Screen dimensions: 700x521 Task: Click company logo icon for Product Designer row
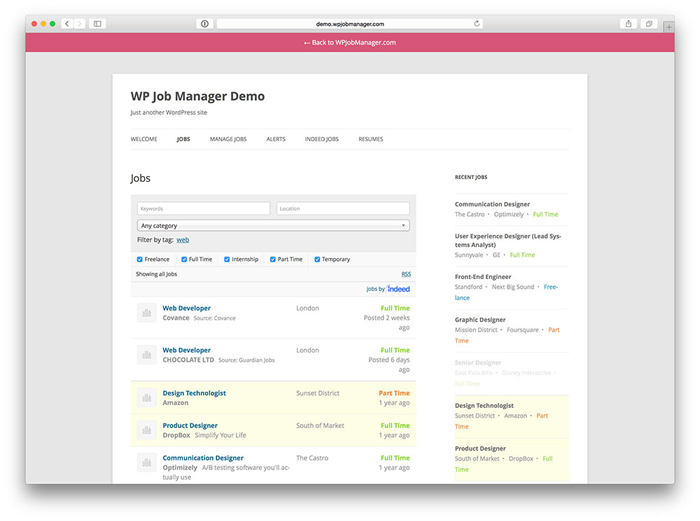(x=146, y=430)
